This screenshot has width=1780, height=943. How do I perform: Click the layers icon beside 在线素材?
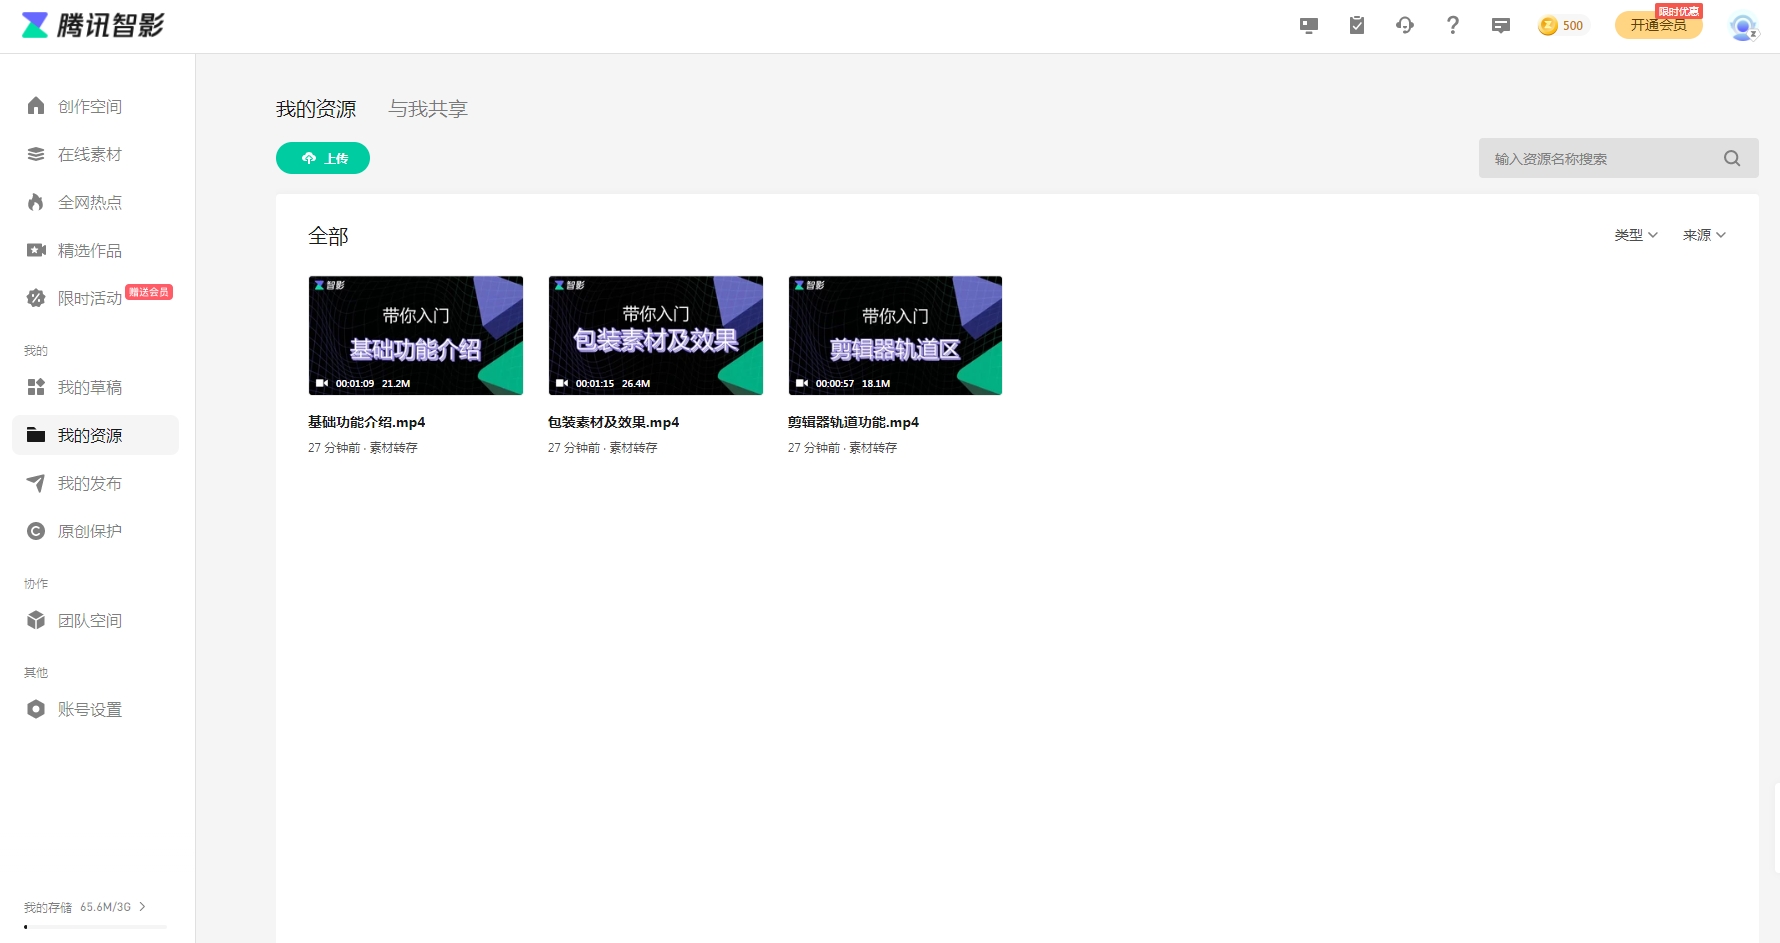(x=36, y=154)
